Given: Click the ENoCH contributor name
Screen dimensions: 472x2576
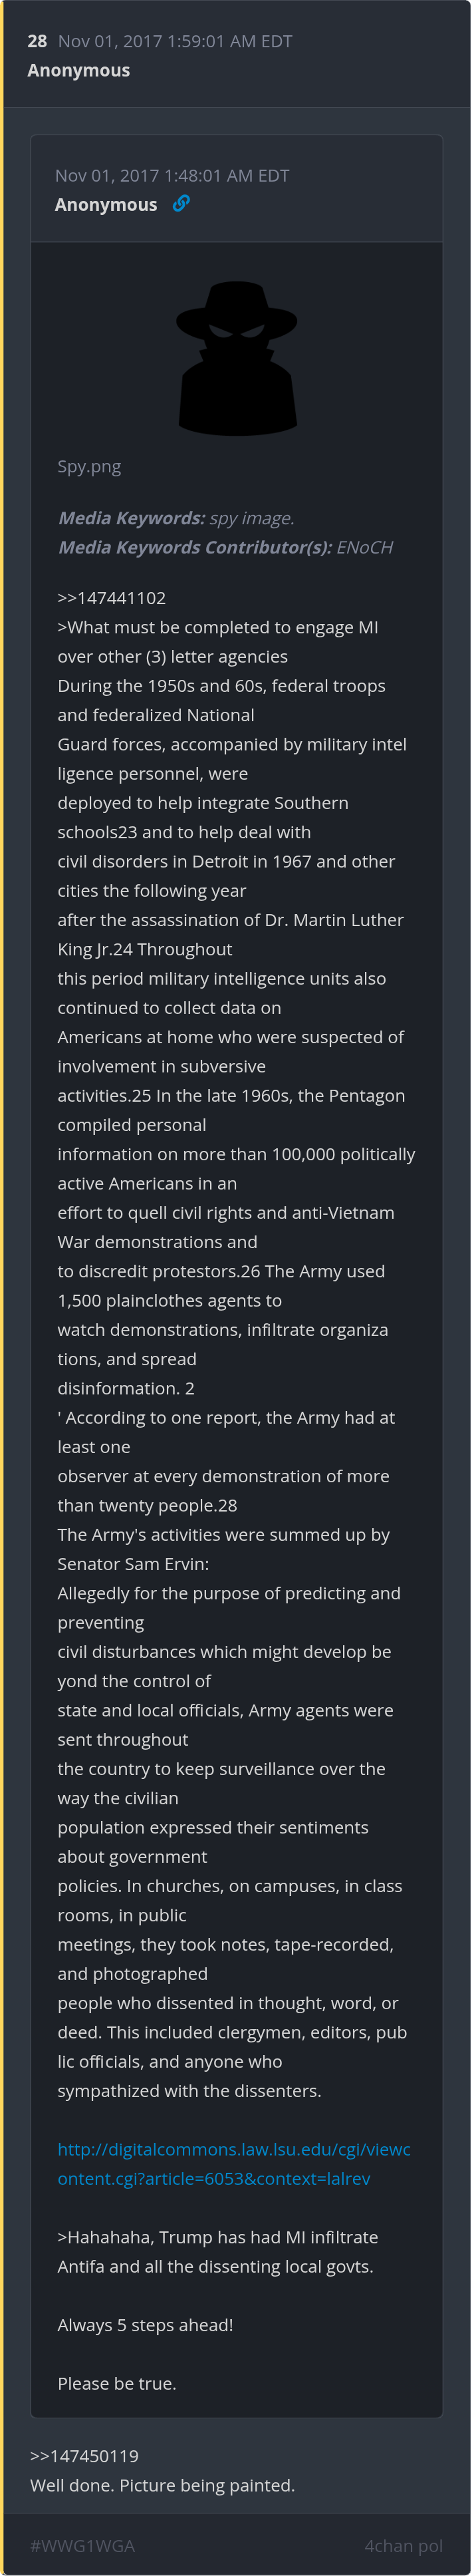Looking at the screenshot, I should pos(365,547).
